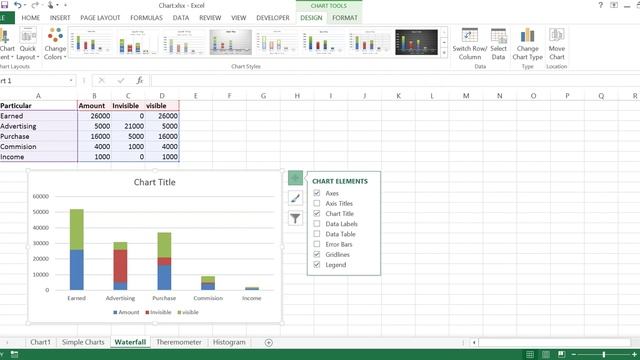
Task: Disable the Gridlines checkbox
Action: tap(317, 254)
